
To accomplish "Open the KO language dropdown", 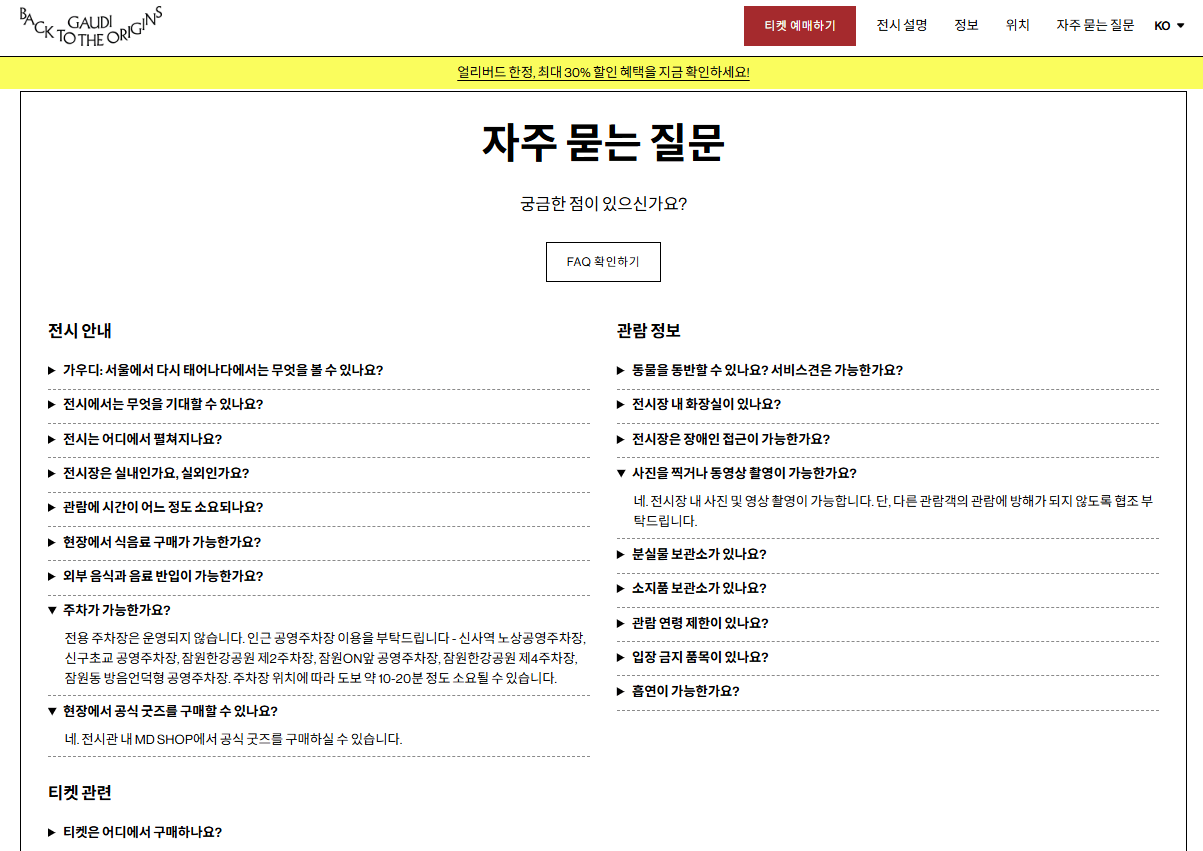I will pyautogui.click(x=1169, y=26).
